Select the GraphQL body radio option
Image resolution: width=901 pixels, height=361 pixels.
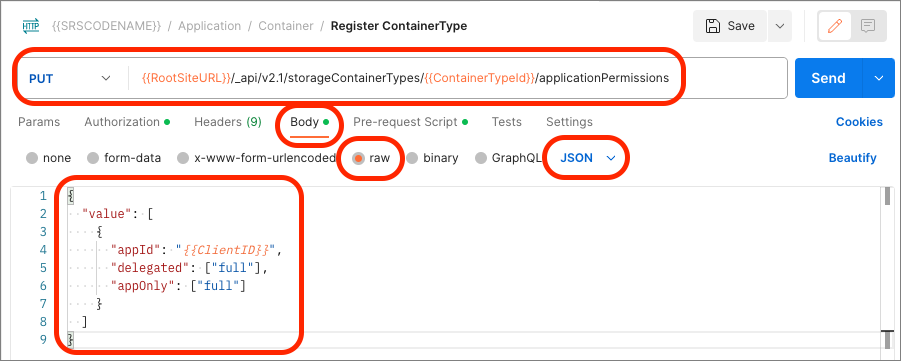(x=481, y=158)
